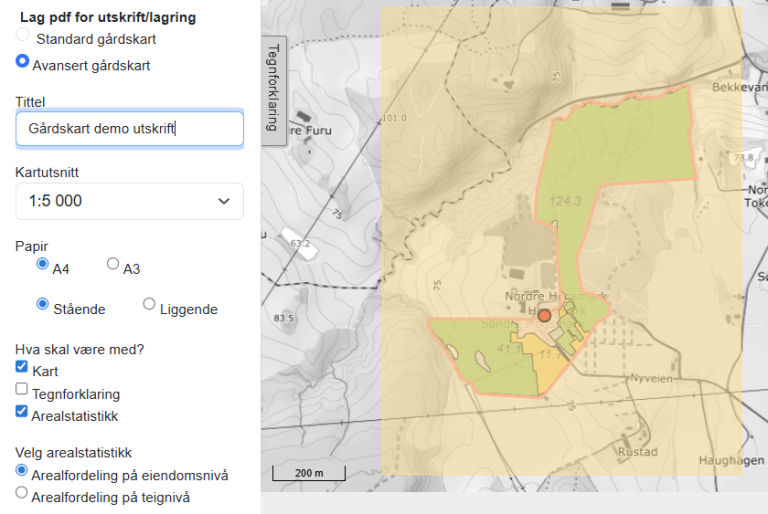Screen dimensions: 768x514
Task: Switch paper size to A3
Action: [x=113, y=265]
